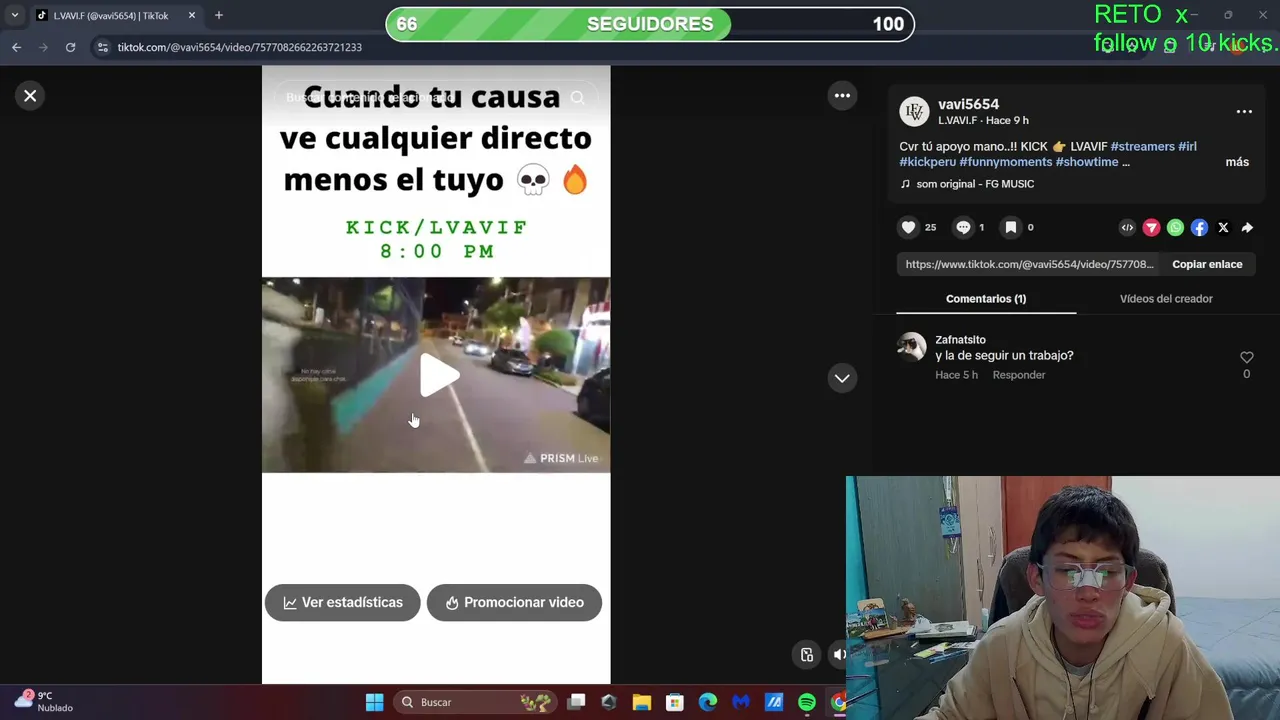This screenshot has height=720, width=1280.
Task: Open the video more options menu
Action: [x=842, y=96]
